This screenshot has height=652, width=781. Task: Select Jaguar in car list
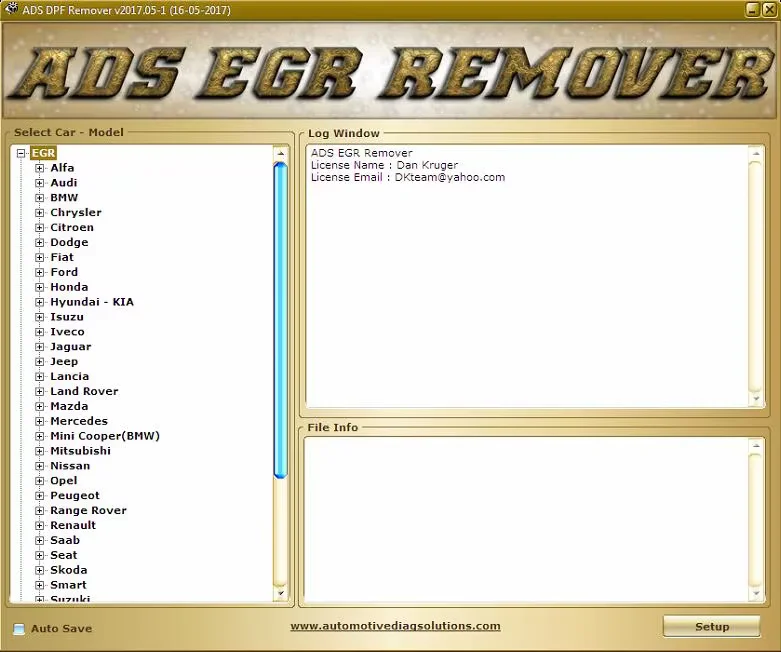[70, 347]
